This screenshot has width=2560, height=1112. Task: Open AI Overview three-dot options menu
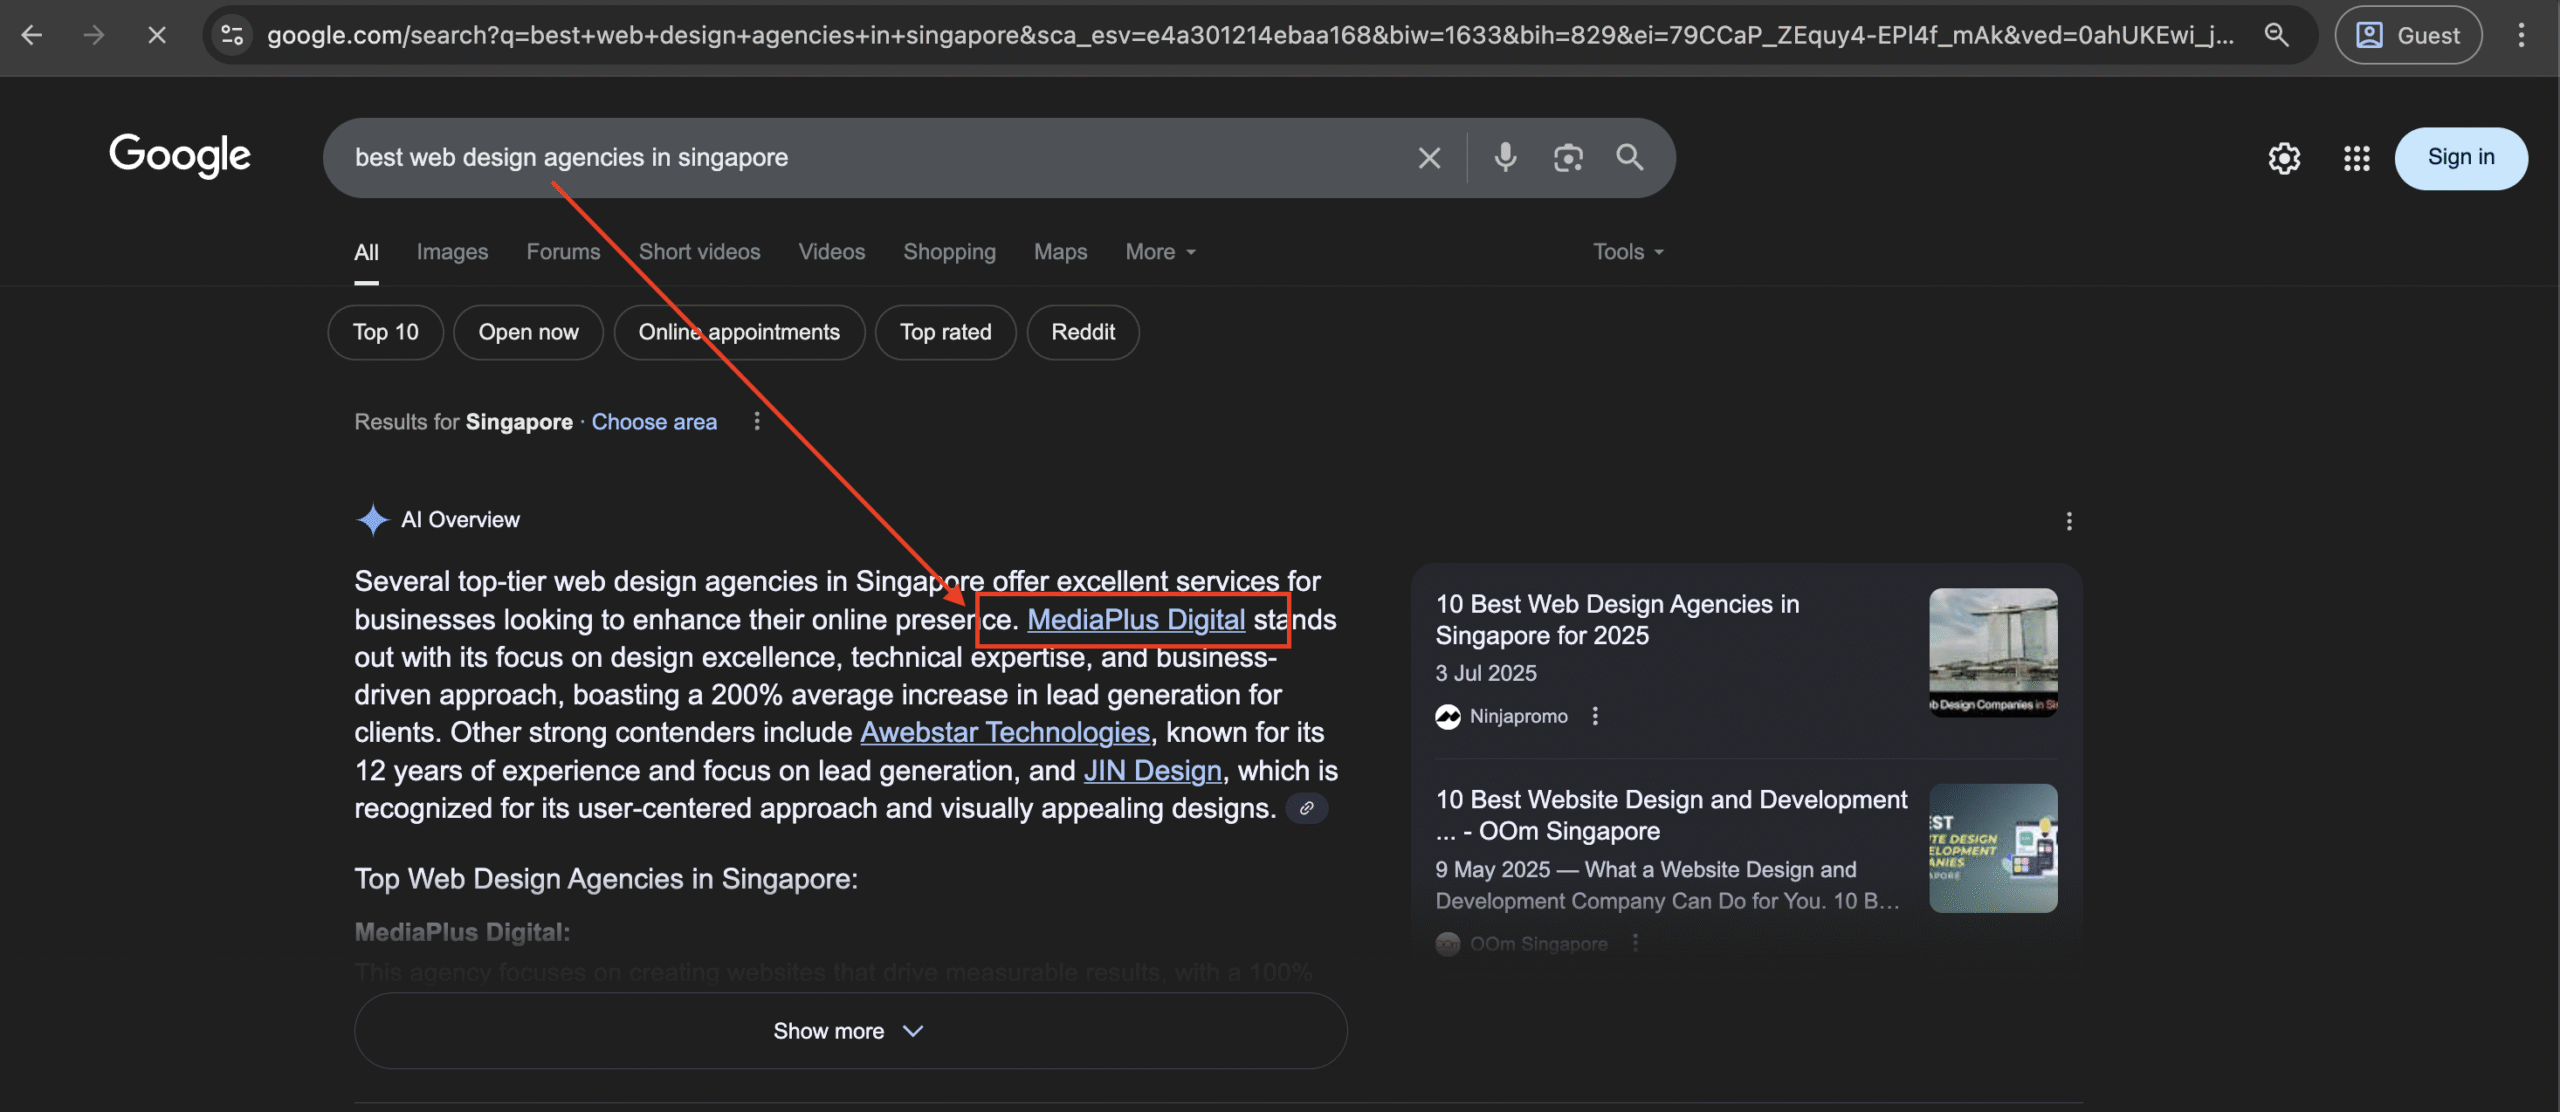[2069, 521]
